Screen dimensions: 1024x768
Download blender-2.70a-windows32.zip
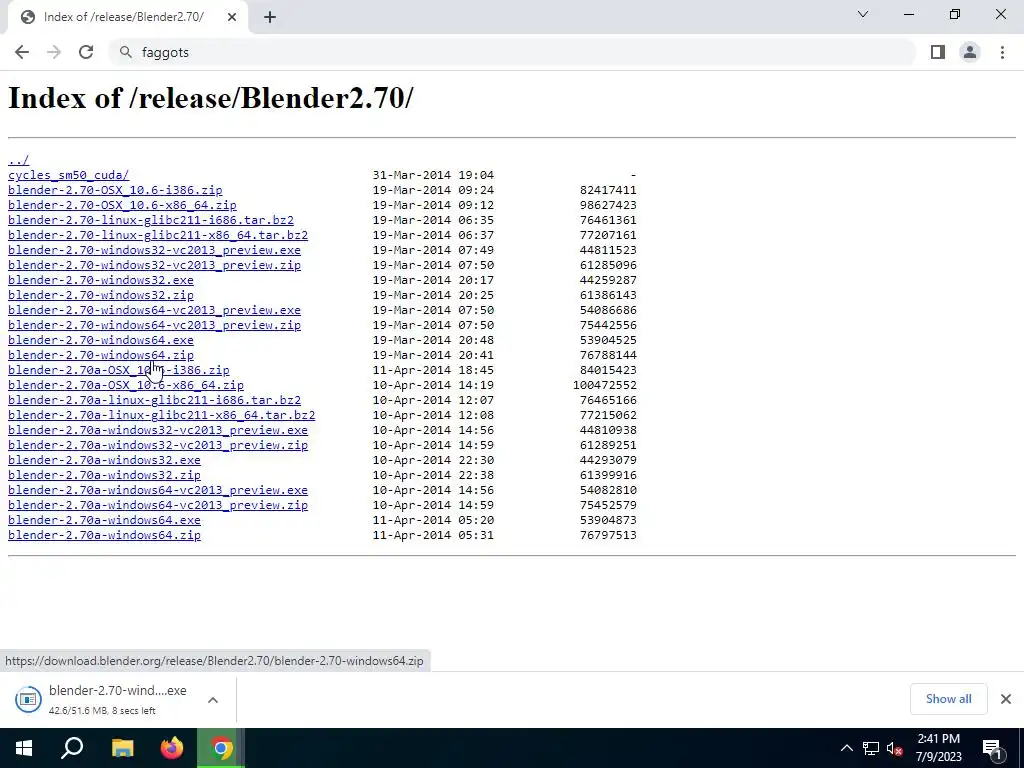[x=104, y=475]
